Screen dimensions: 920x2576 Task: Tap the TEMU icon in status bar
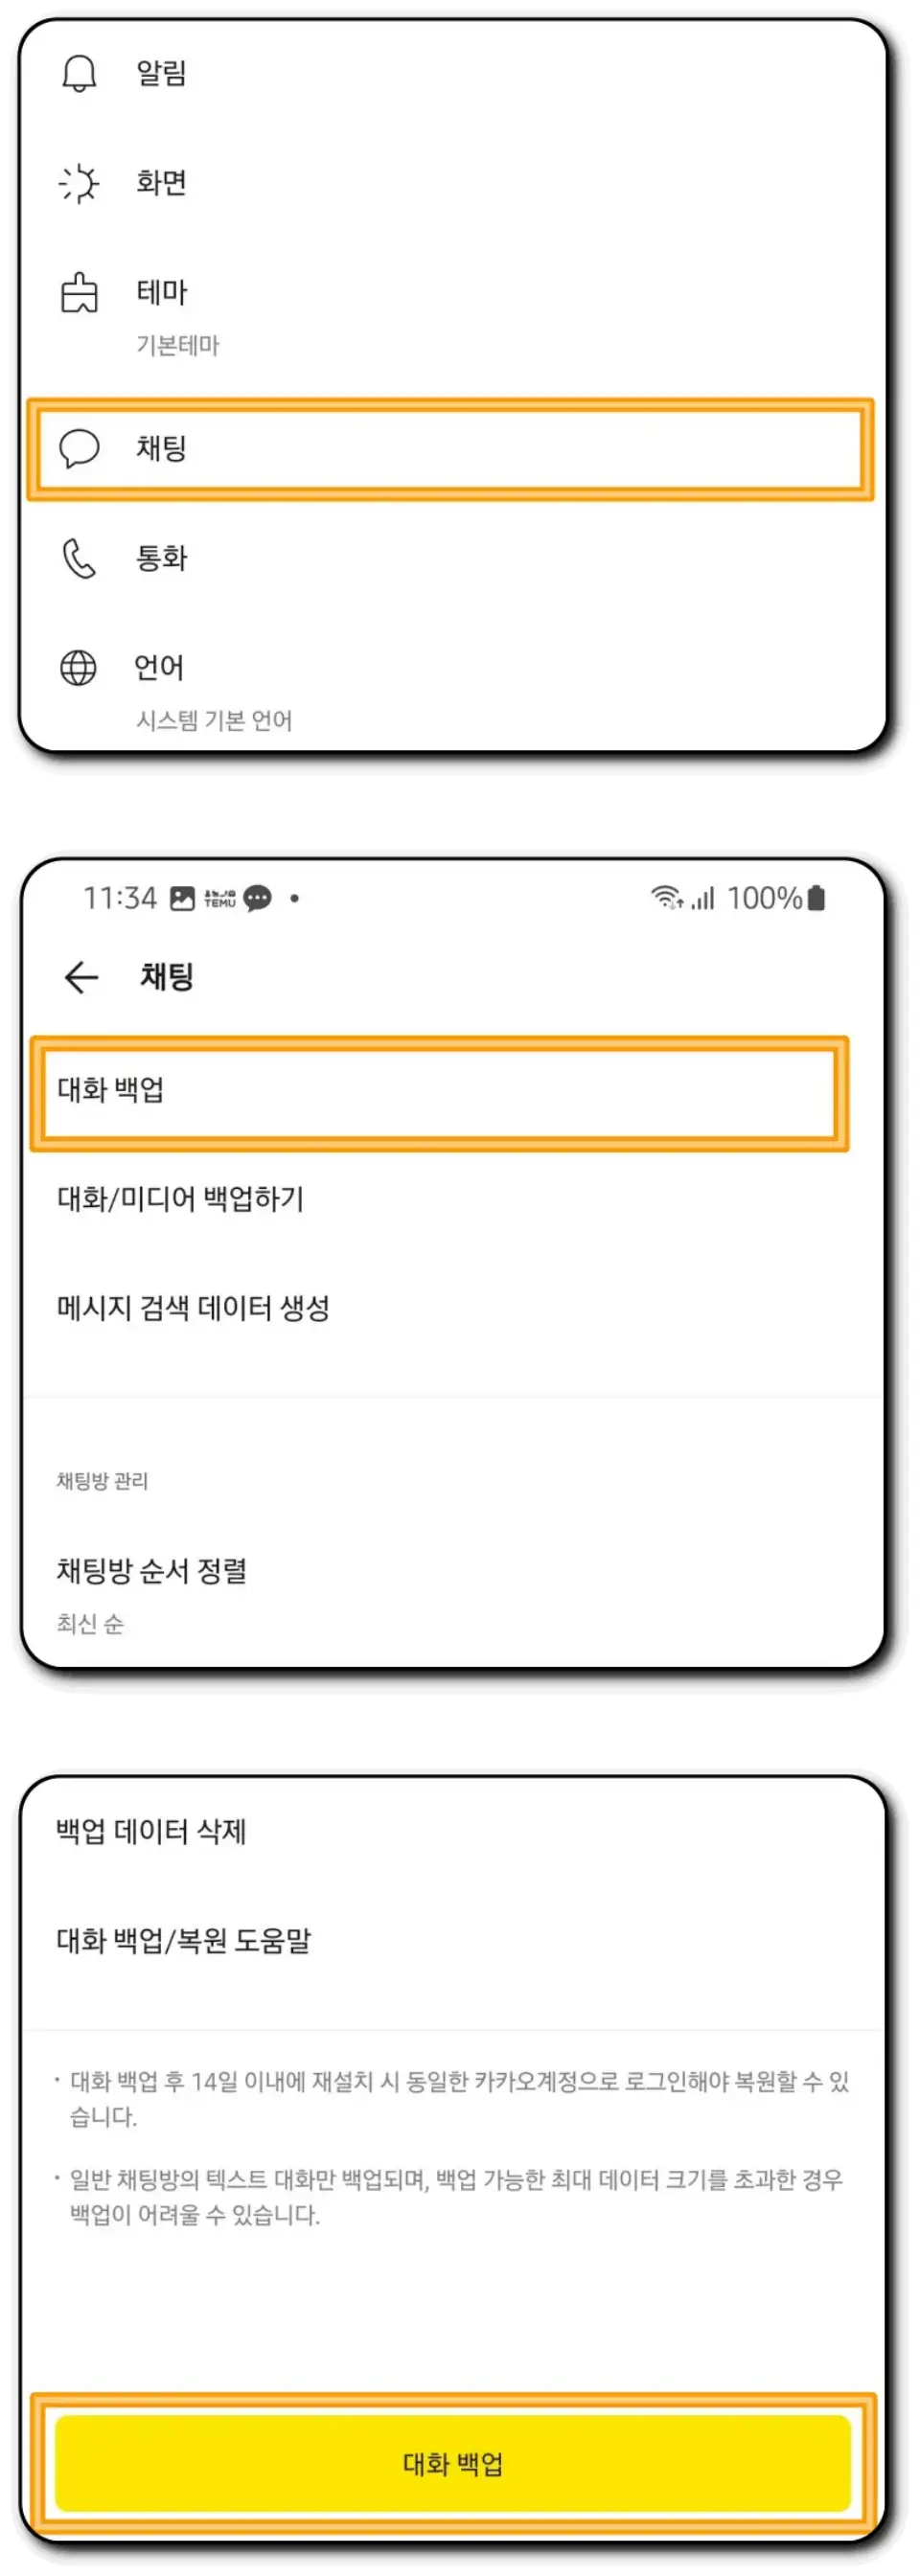220,898
